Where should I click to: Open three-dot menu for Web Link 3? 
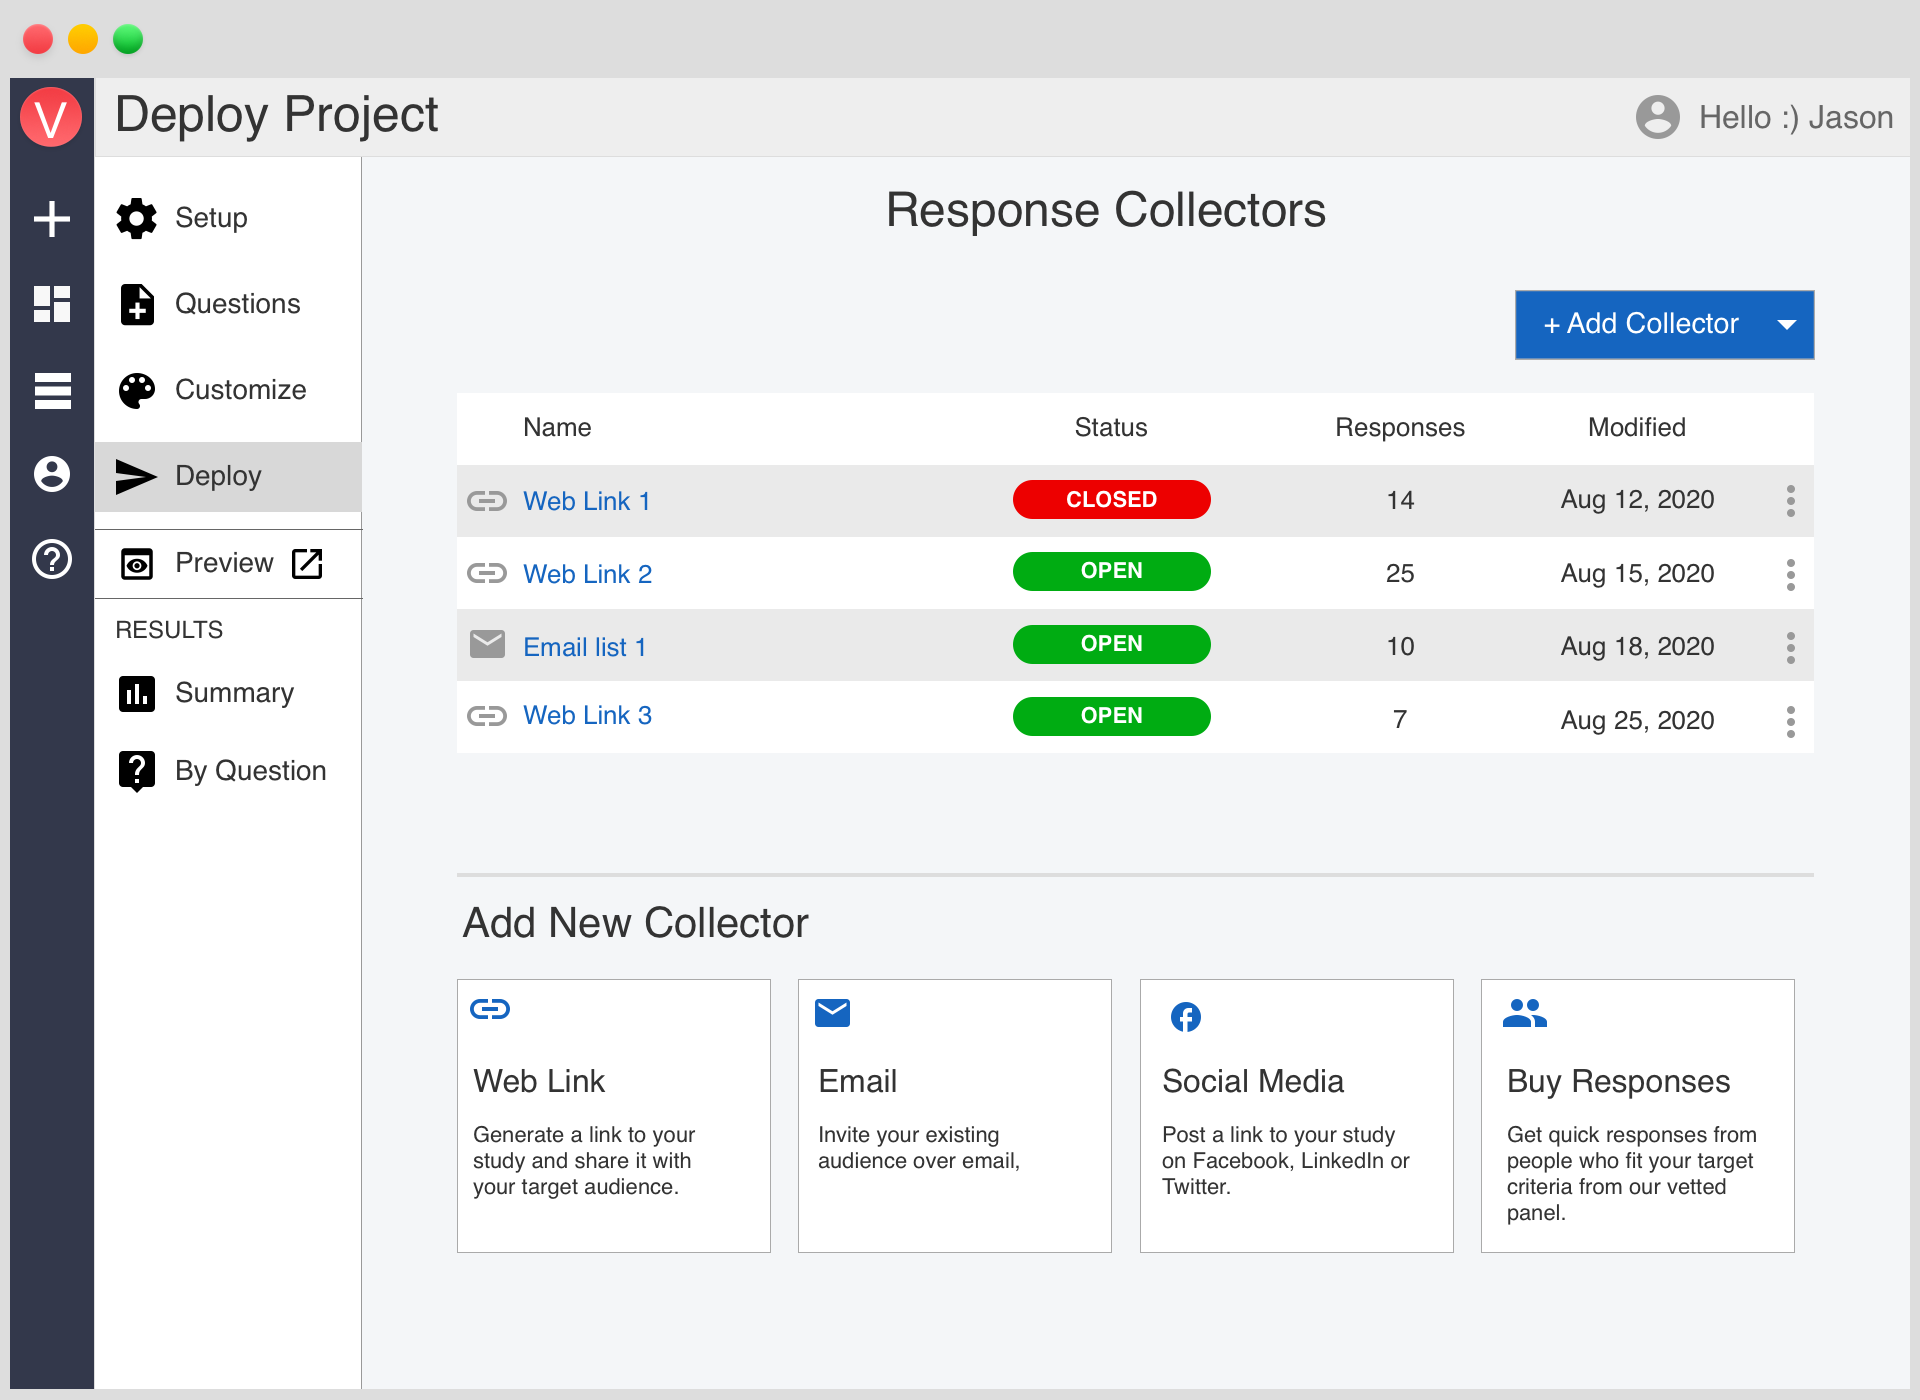pos(1790,721)
